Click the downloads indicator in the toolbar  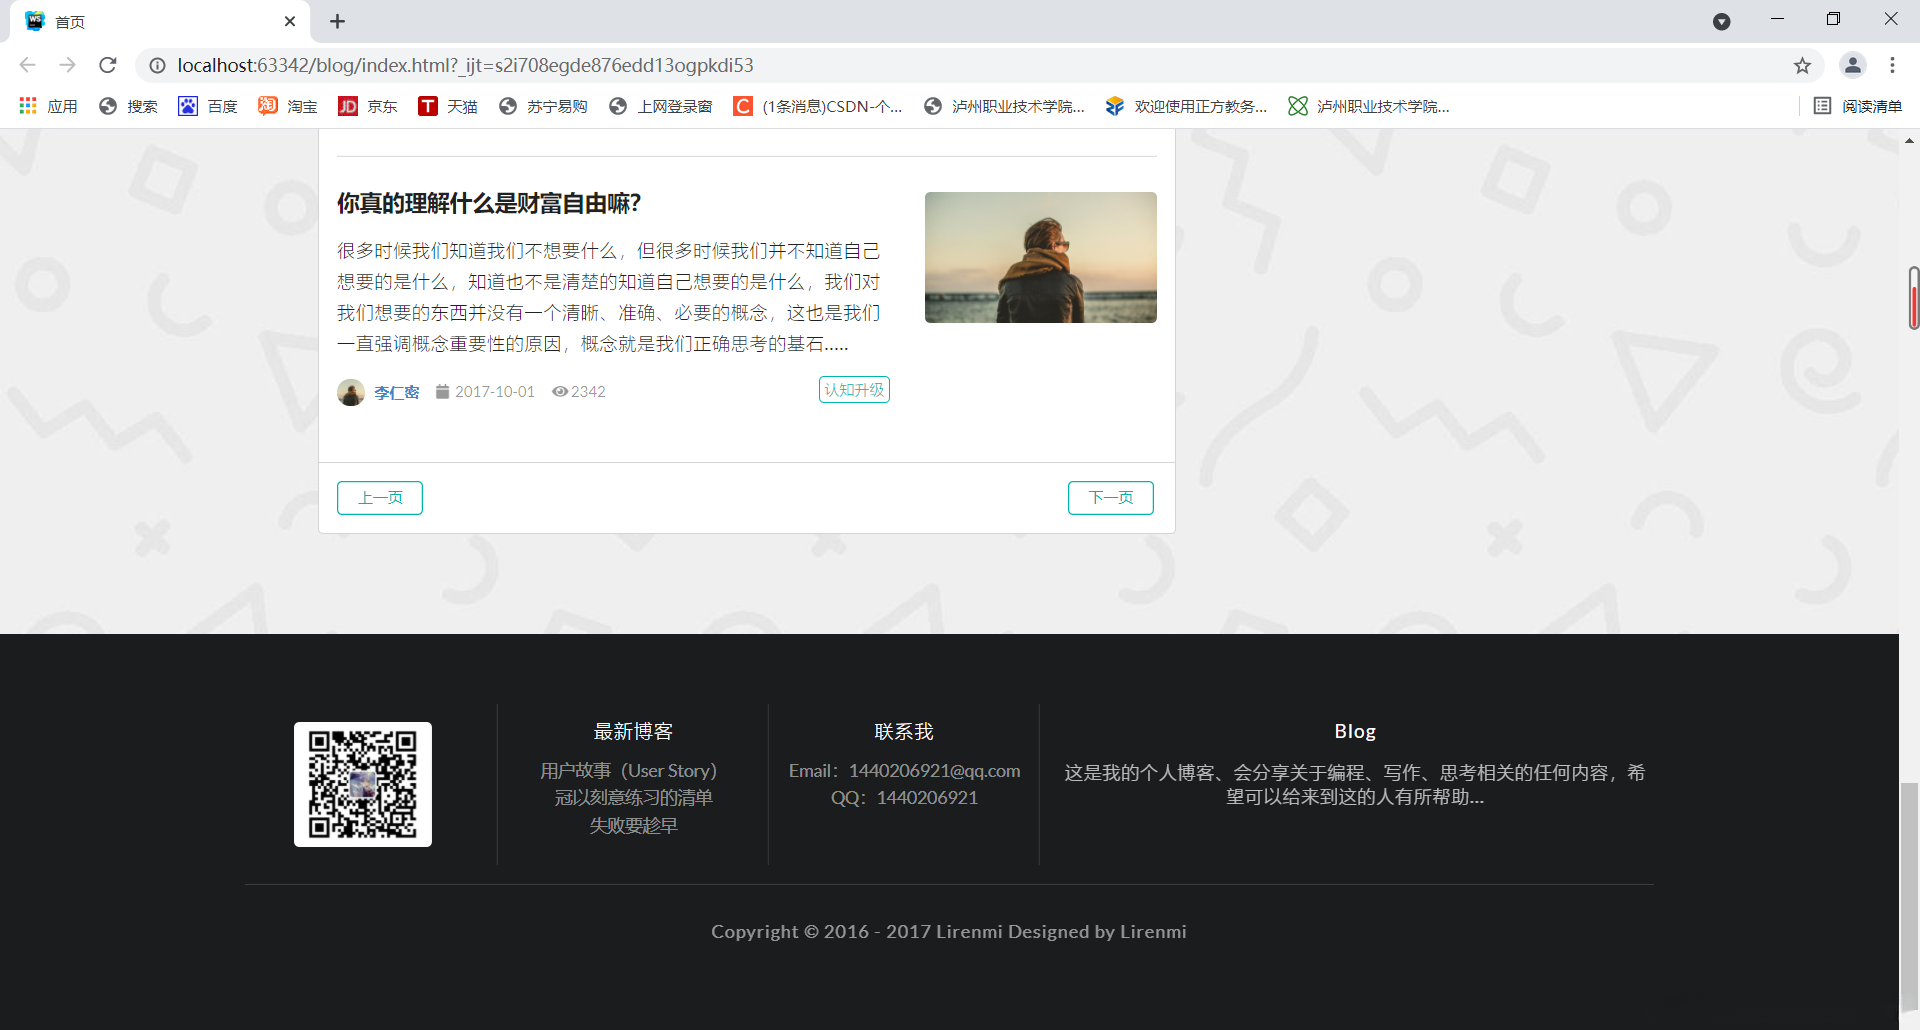point(1722,21)
